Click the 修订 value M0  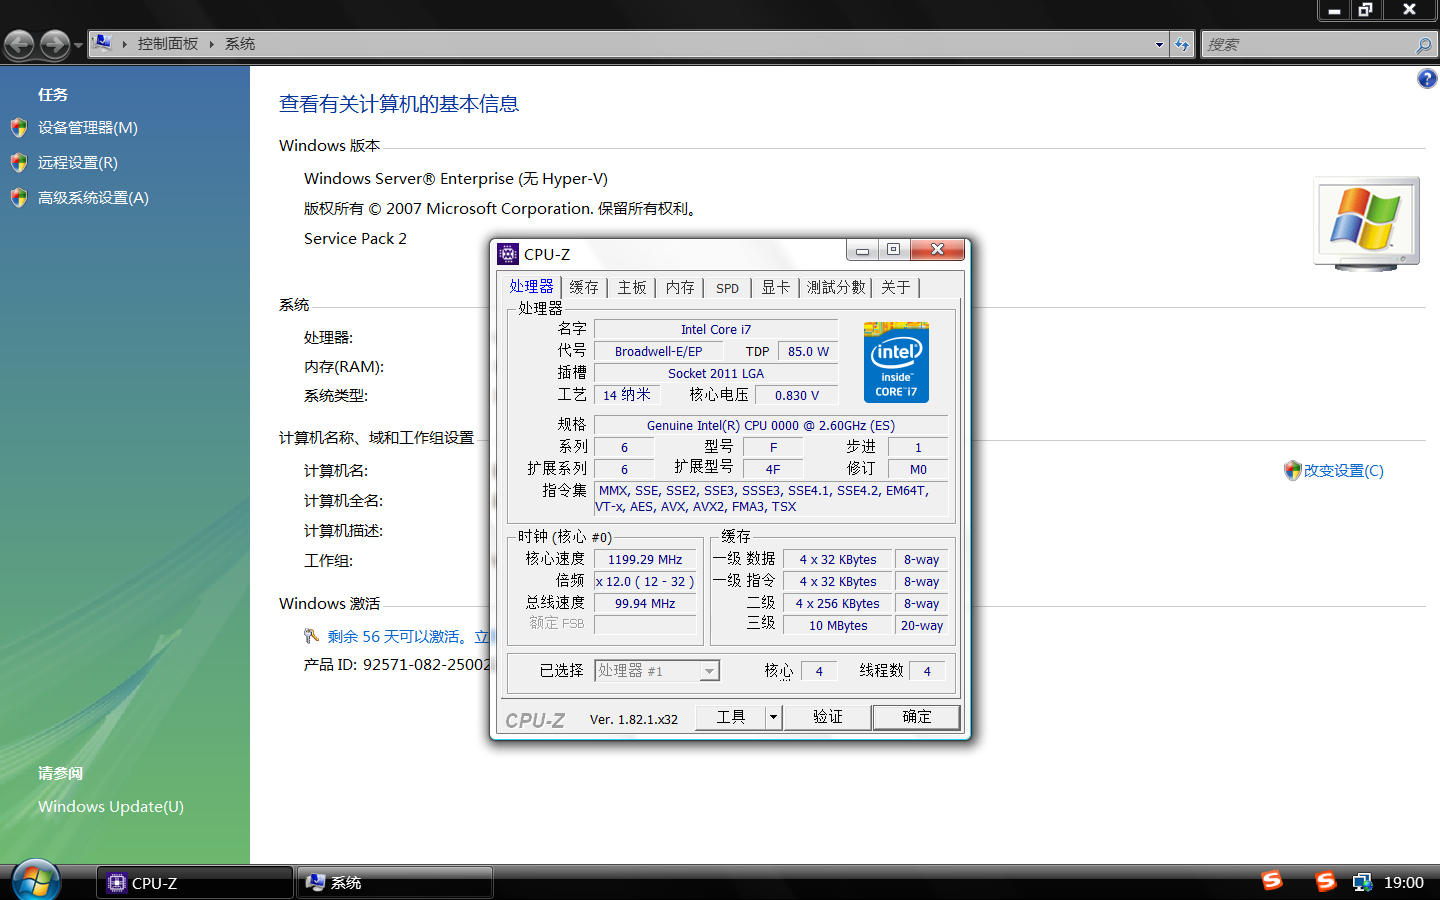918,469
